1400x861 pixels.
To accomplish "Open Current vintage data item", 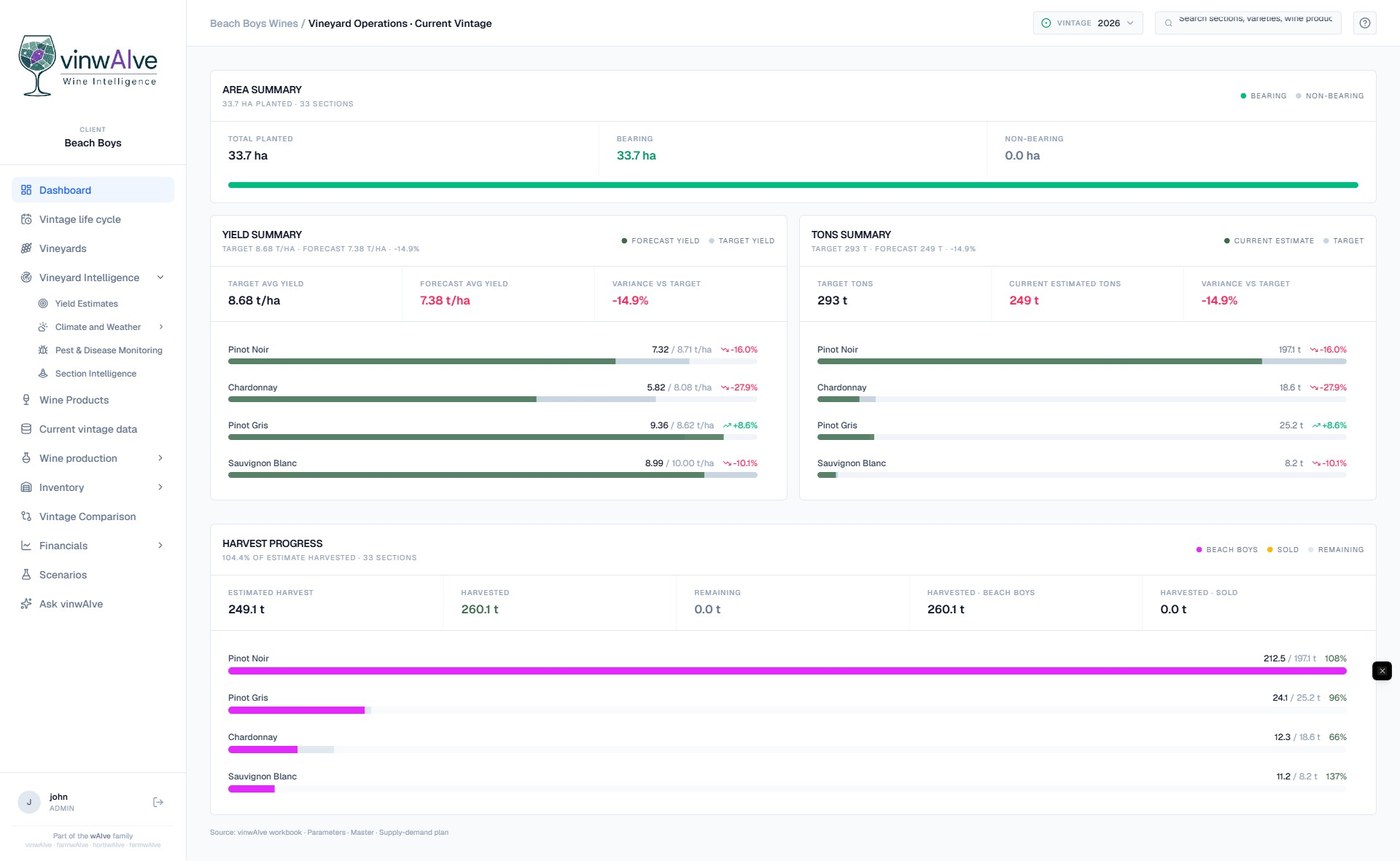I will coord(93,429).
